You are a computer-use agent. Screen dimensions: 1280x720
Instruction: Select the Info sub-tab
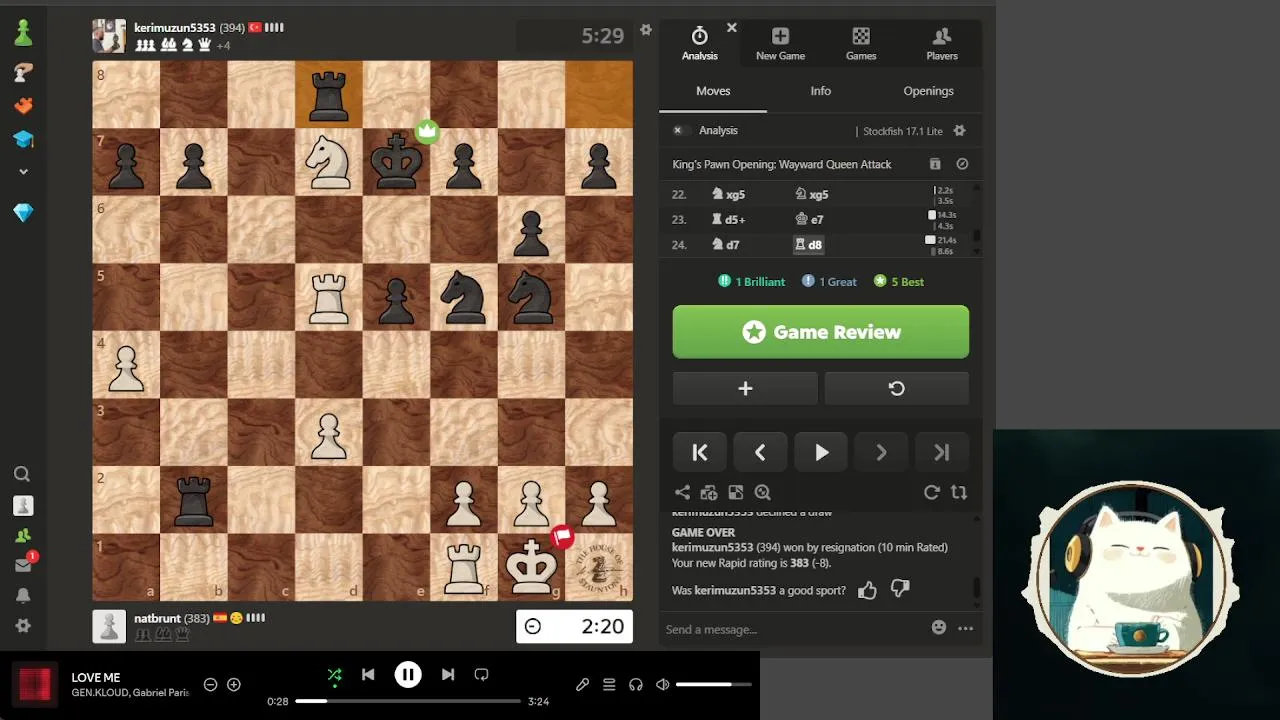tap(821, 91)
